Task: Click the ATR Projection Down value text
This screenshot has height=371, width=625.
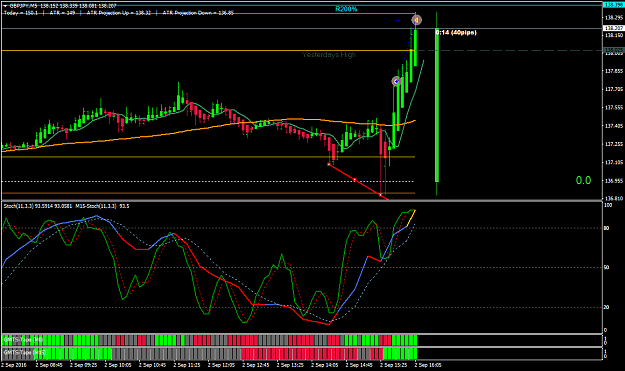Action: point(198,13)
